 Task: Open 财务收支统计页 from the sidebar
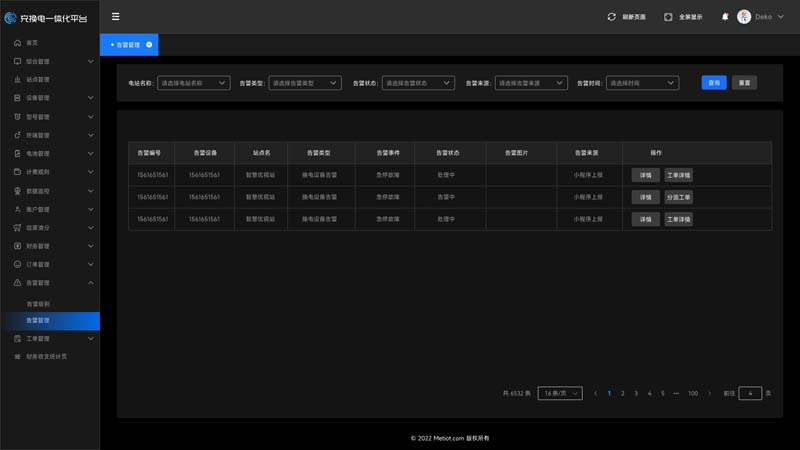46,357
